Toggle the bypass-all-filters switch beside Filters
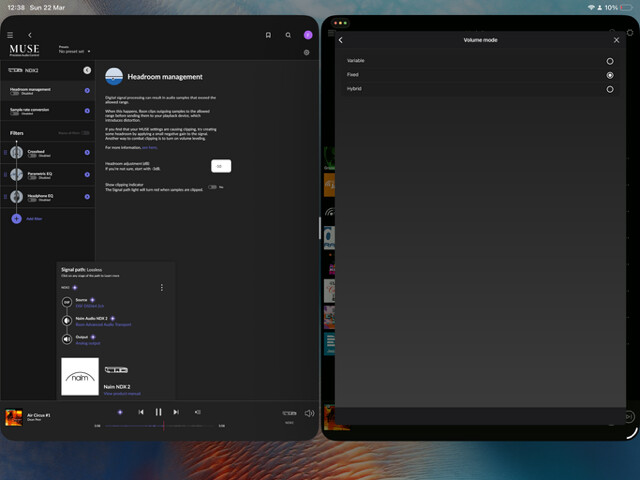Image resolution: width=640 pixels, height=480 pixels. click(x=85, y=133)
